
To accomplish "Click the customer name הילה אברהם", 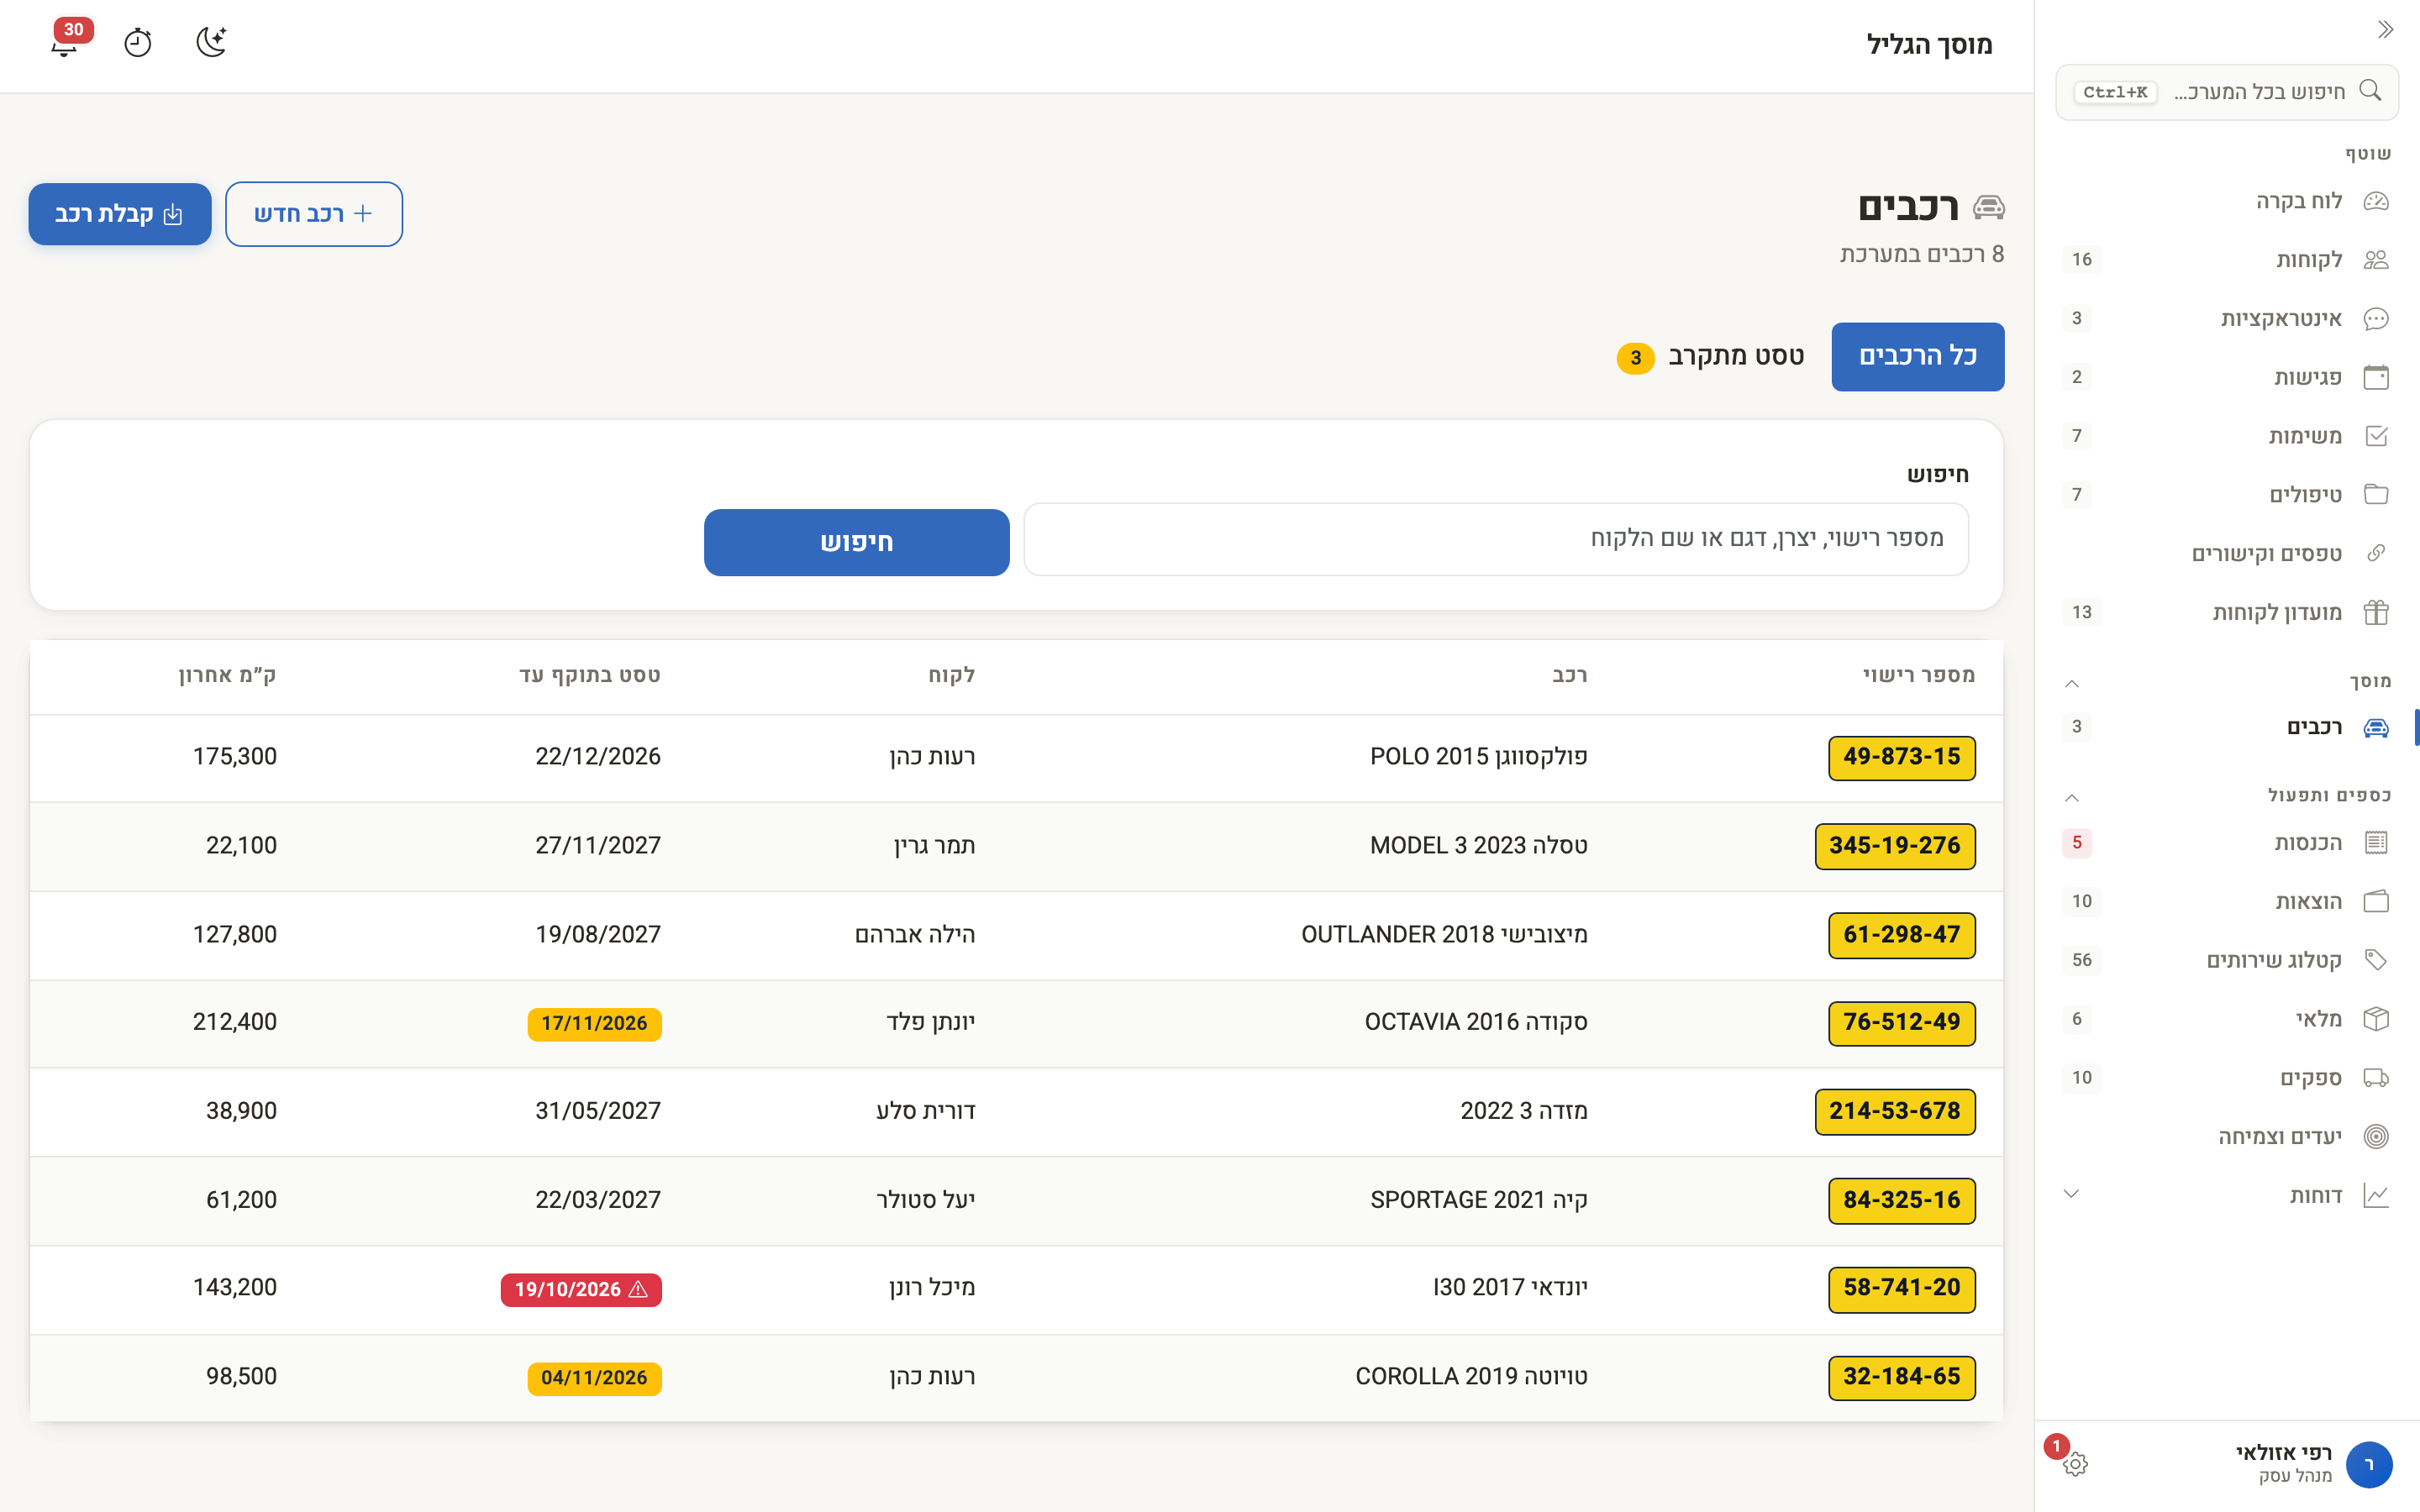I will coord(914,934).
